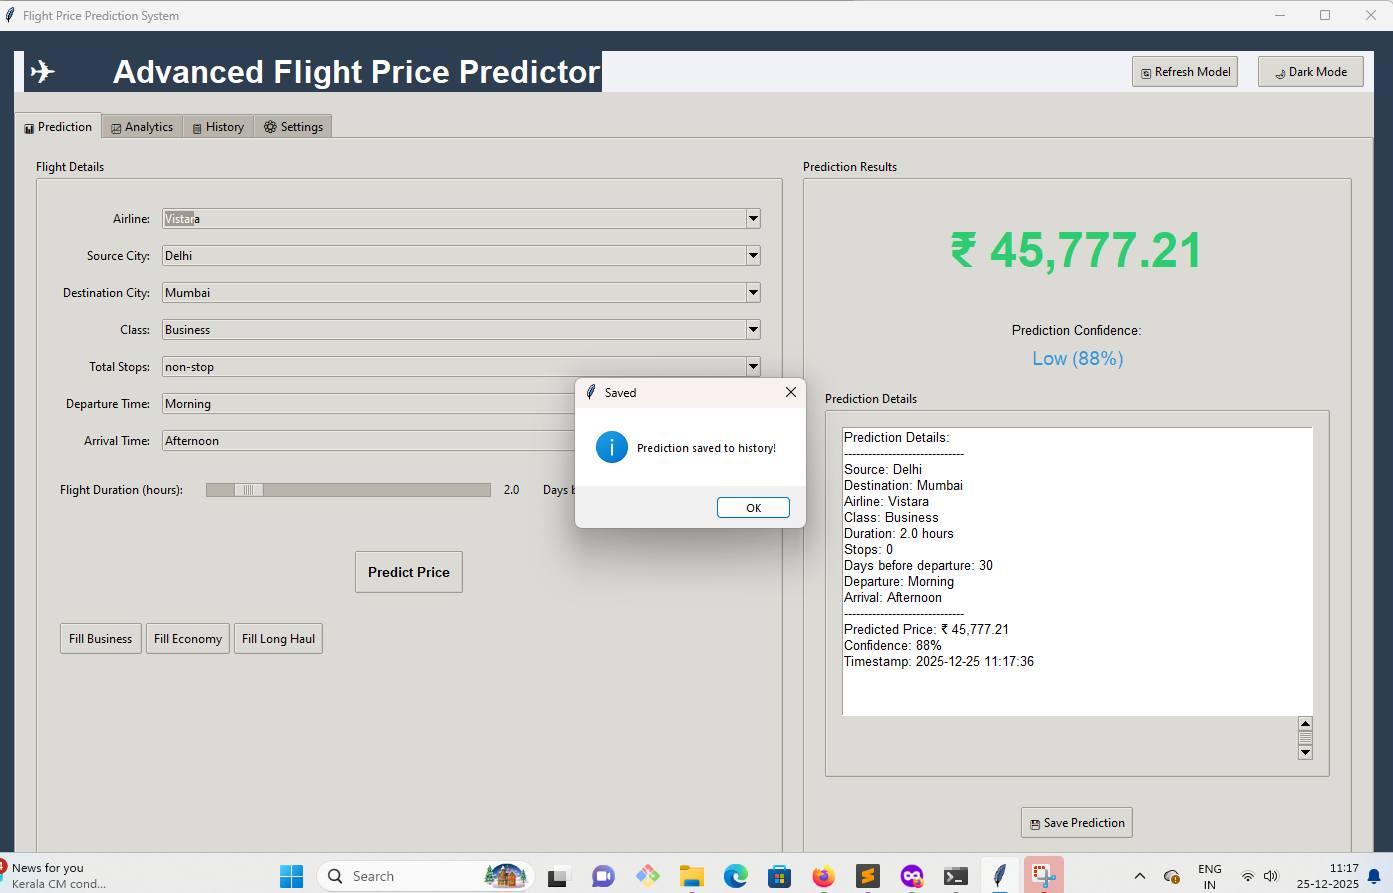Launch Firefox from the taskbar
This screenshot has height=893, width=1393.
[x=823, y=877]
